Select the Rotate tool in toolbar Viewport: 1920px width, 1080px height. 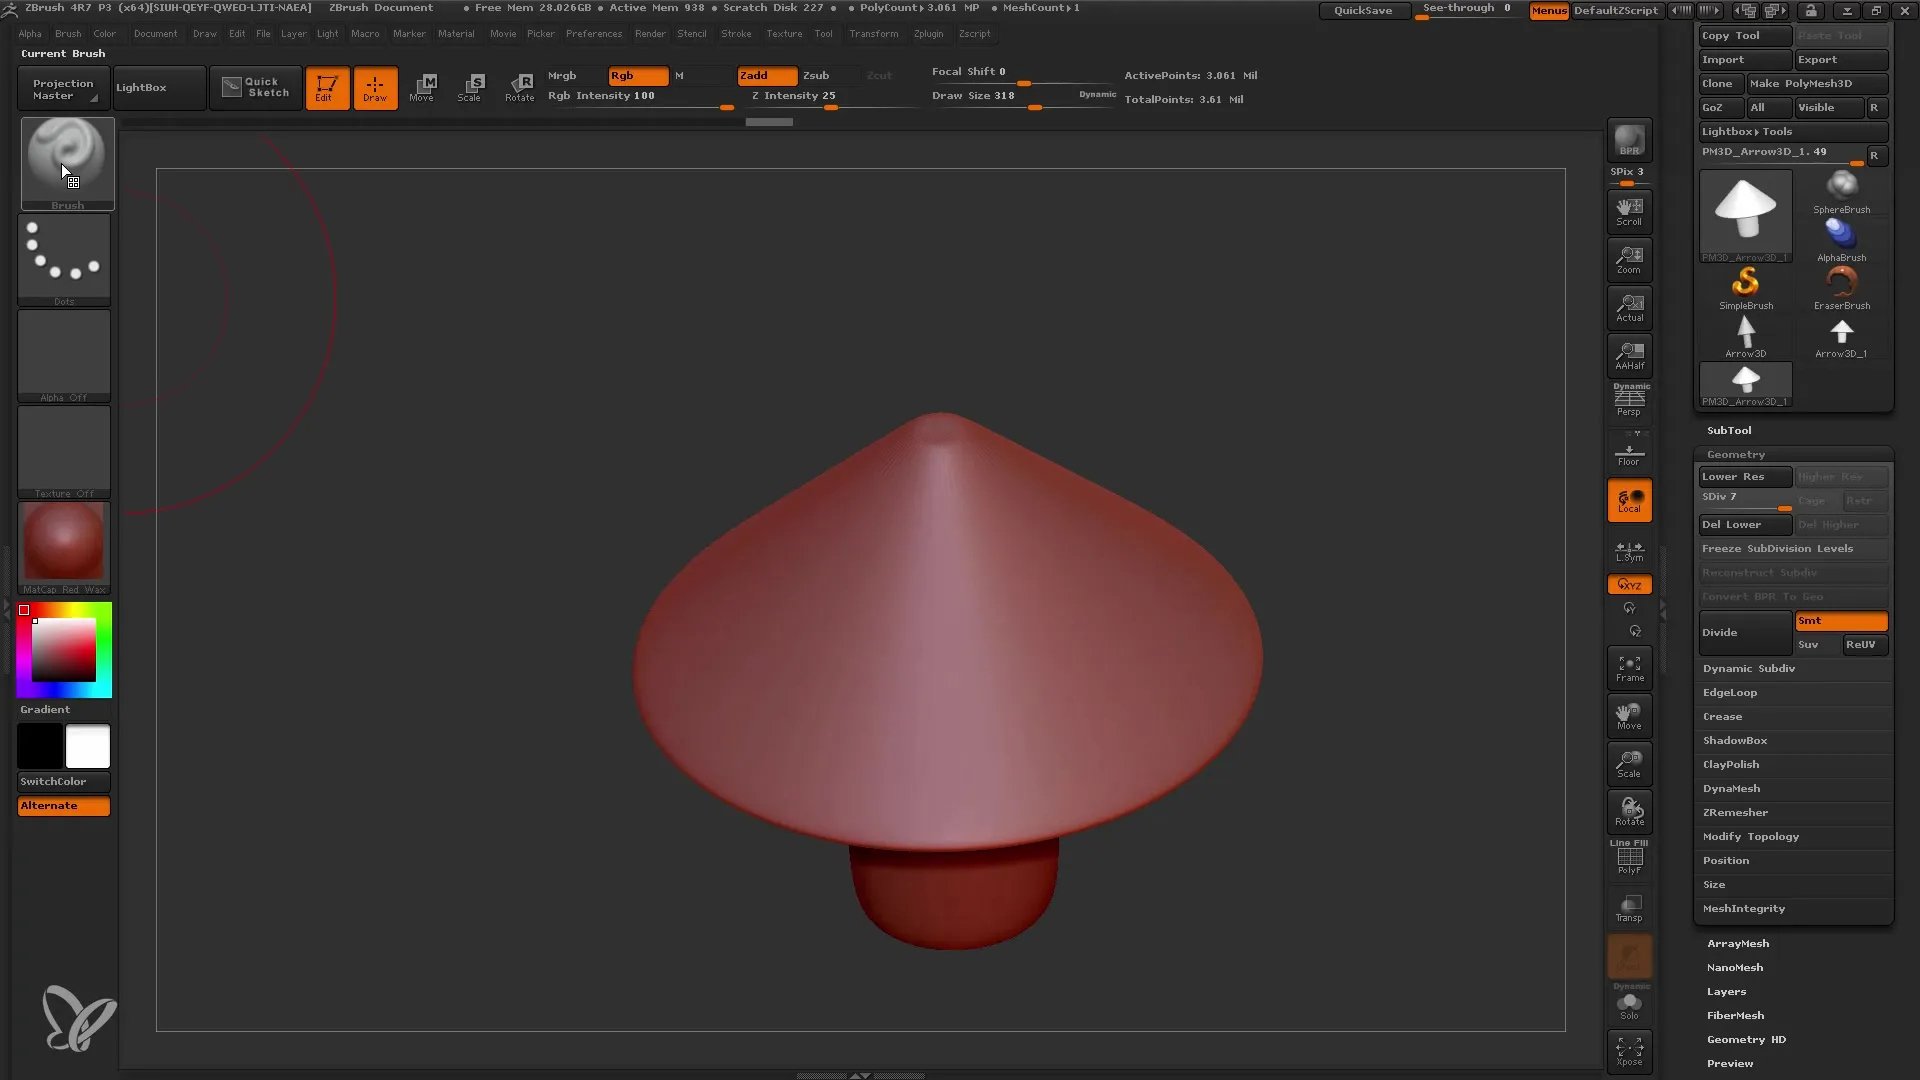518,86
